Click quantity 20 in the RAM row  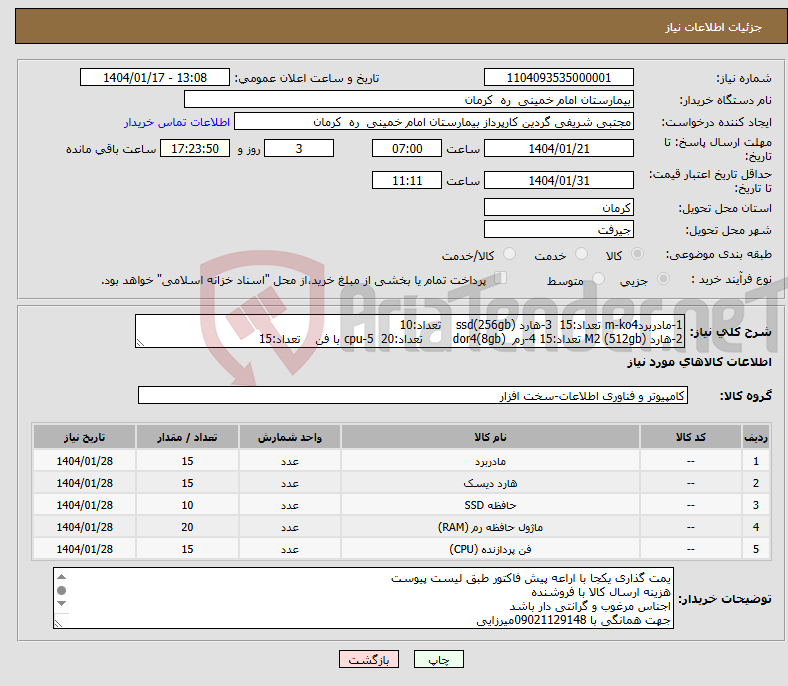187,527
